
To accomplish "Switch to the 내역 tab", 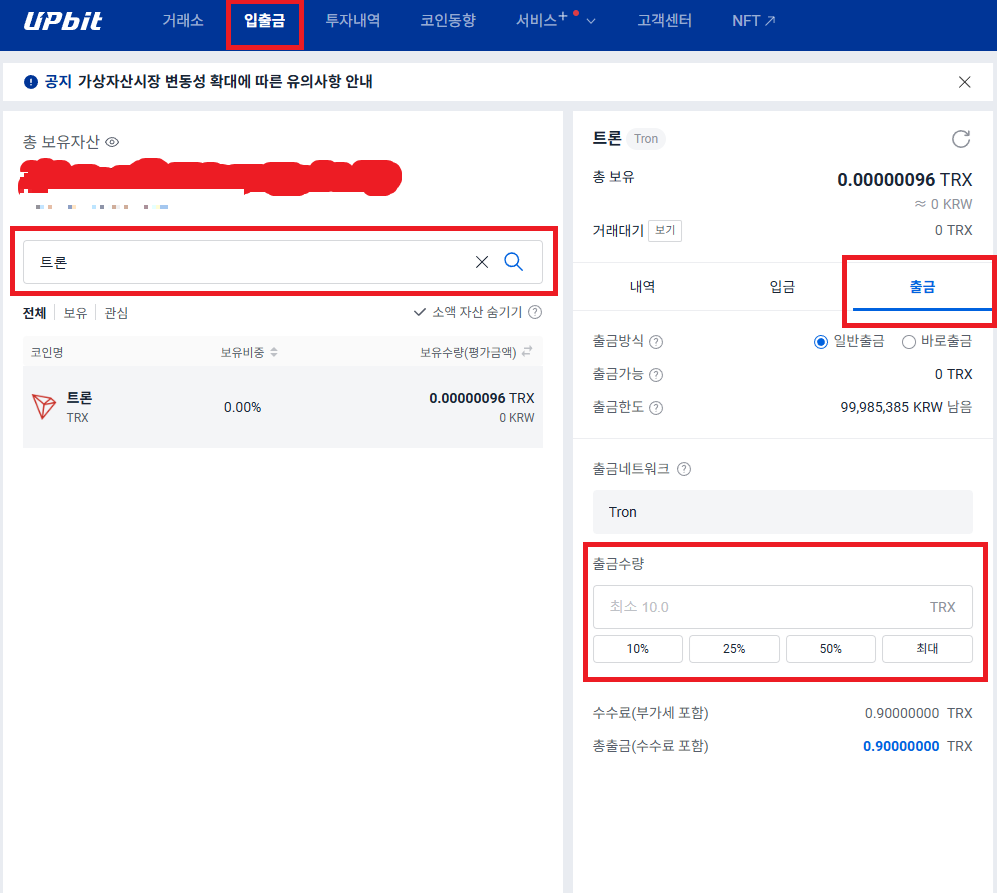I will click(x=642, y=287).
